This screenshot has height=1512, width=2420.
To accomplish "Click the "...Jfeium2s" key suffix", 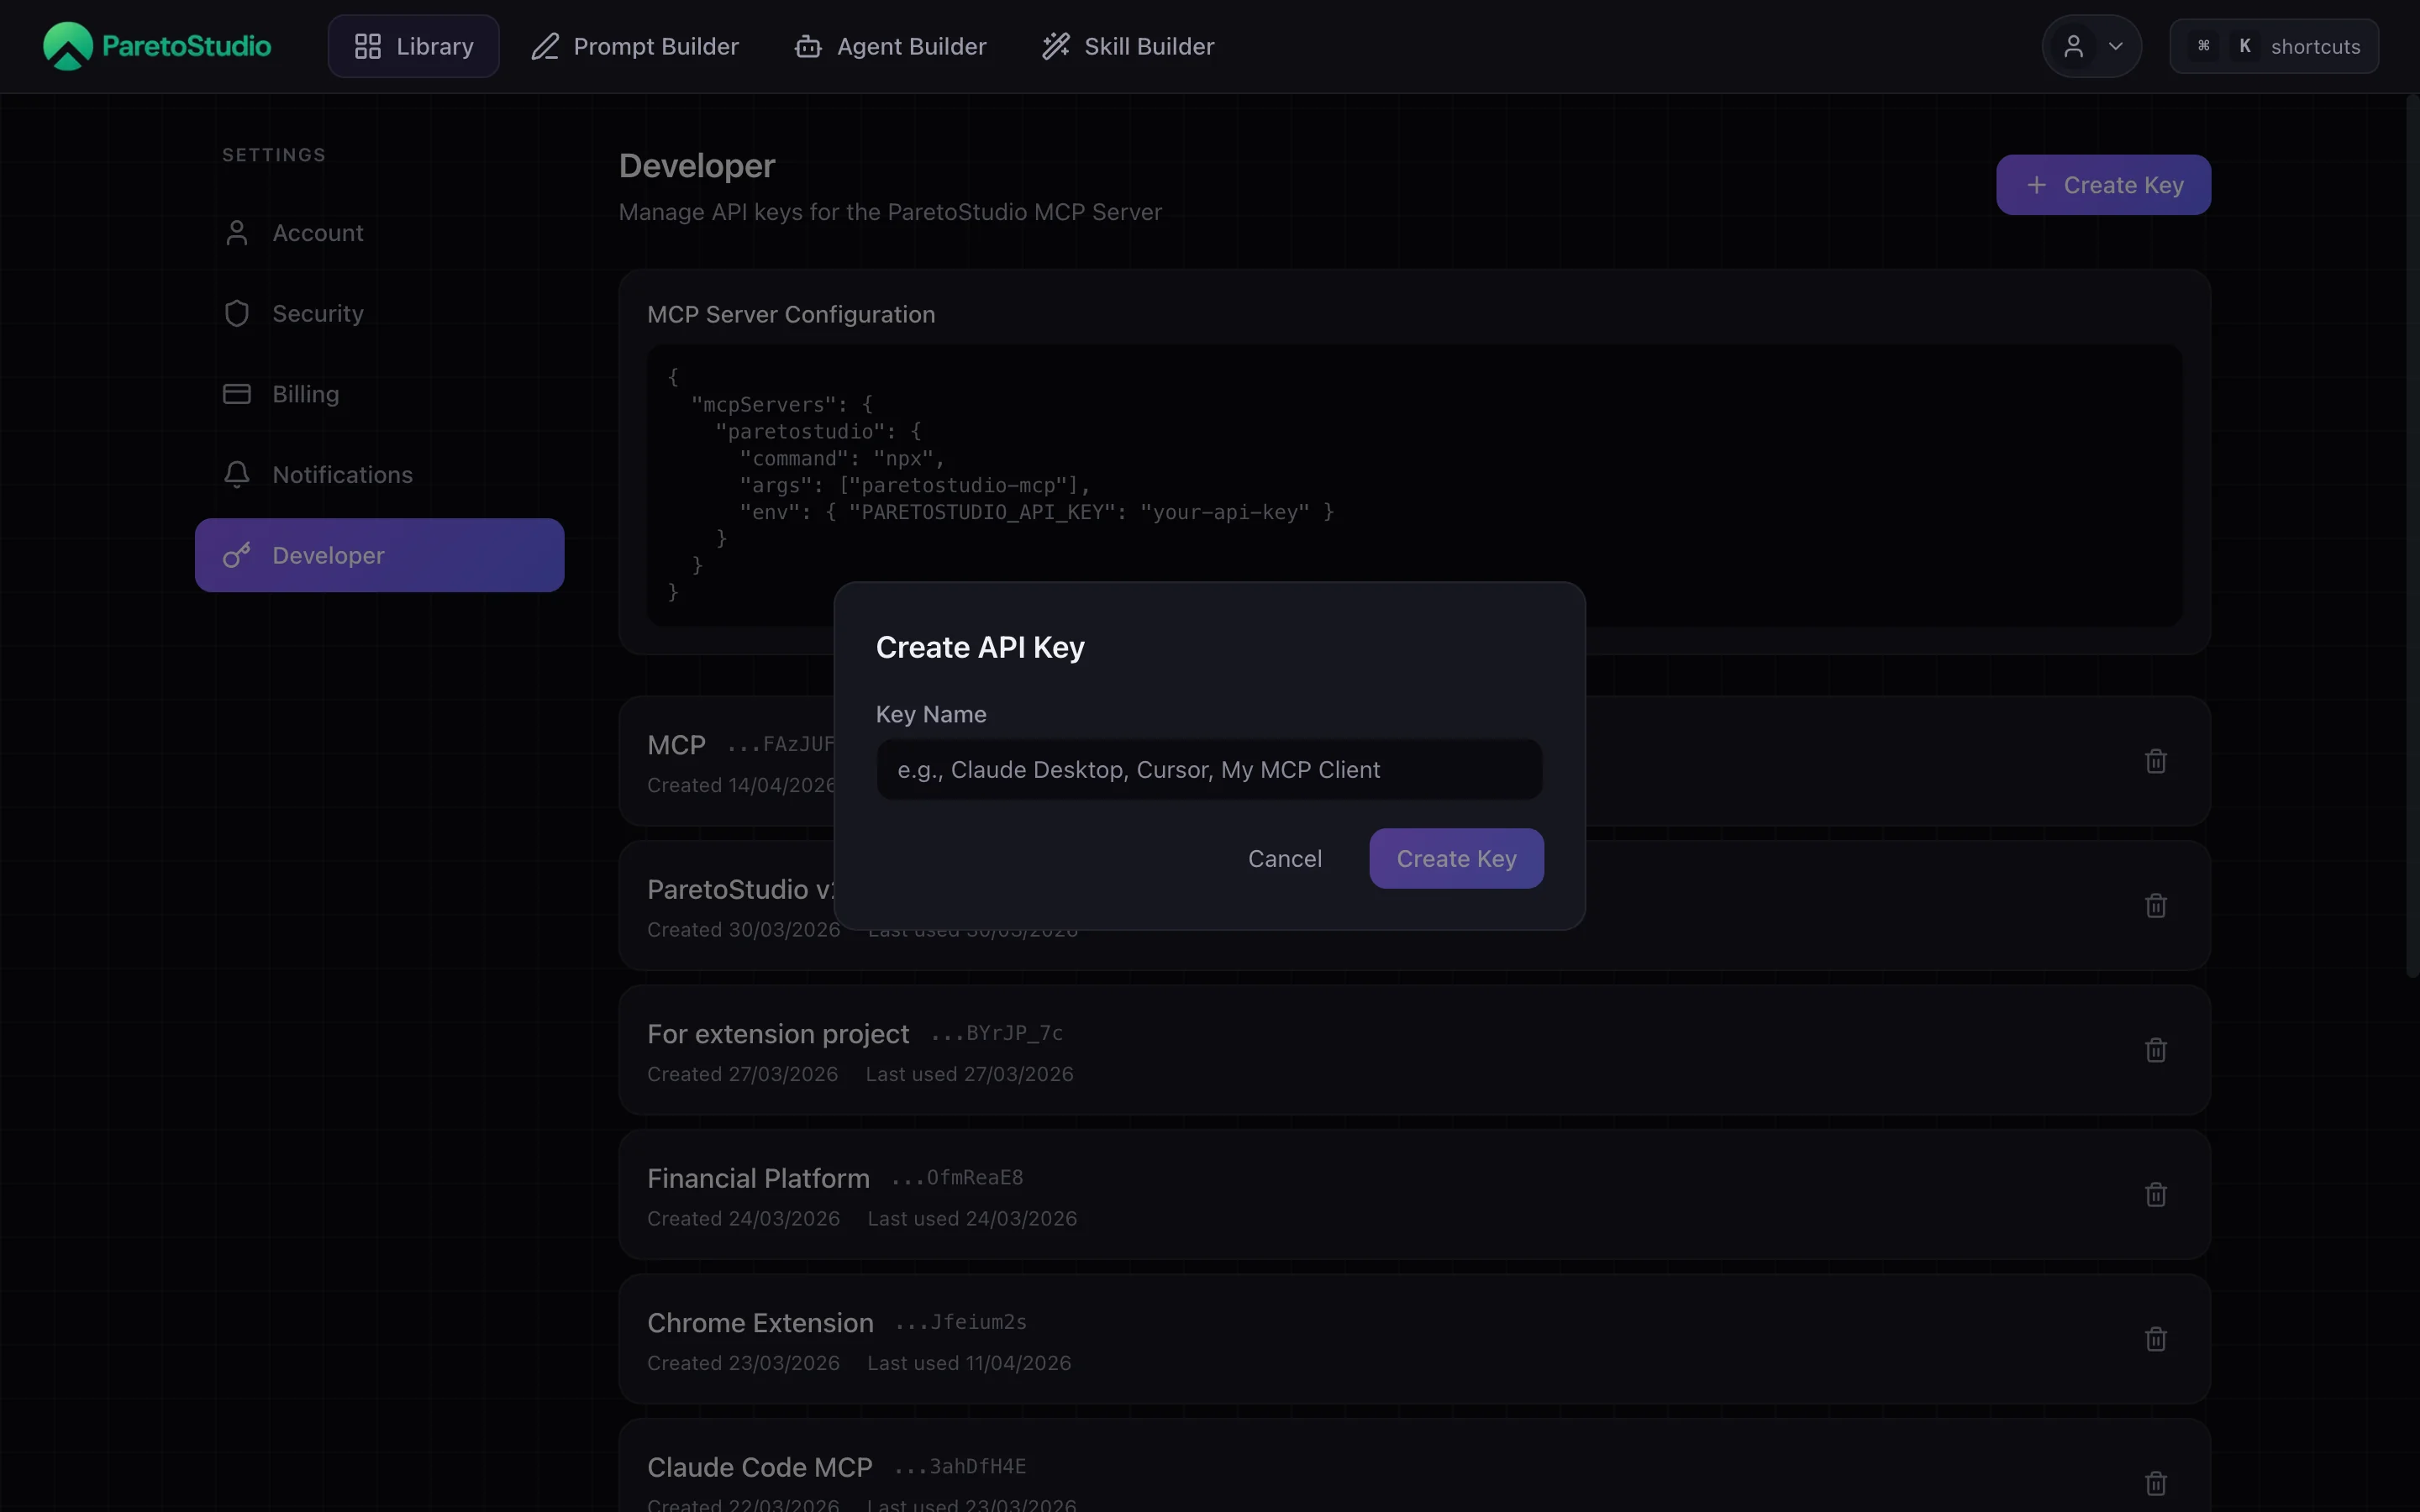I will point(961,1323).
